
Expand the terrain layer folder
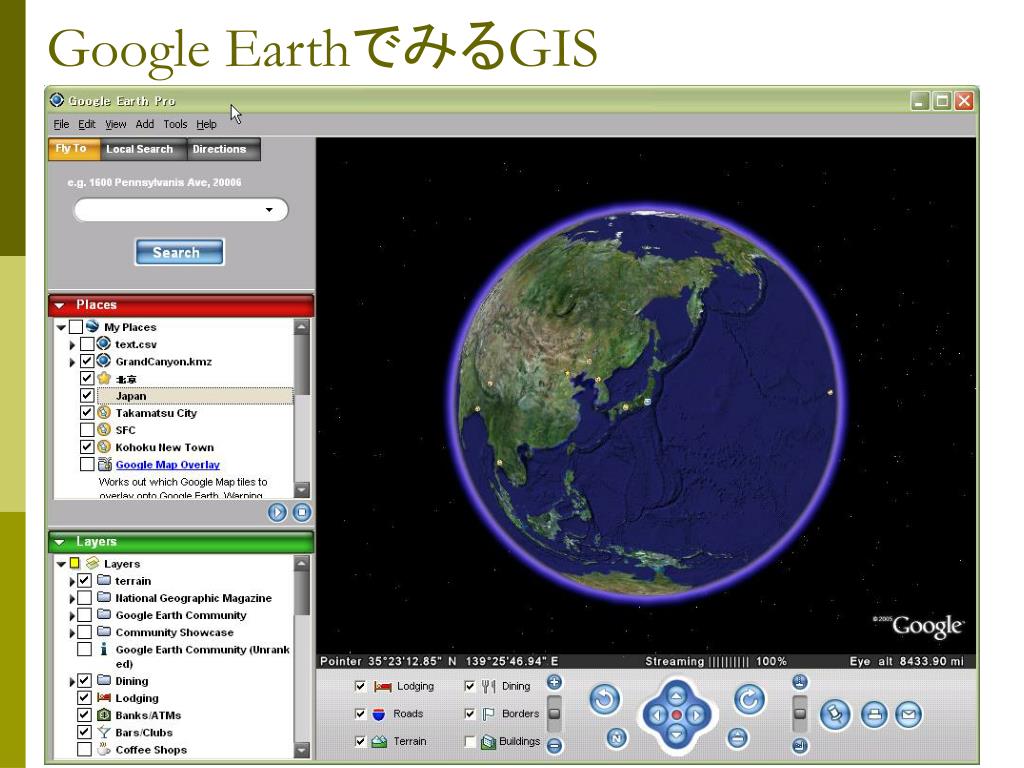click(x=72, y=581)
